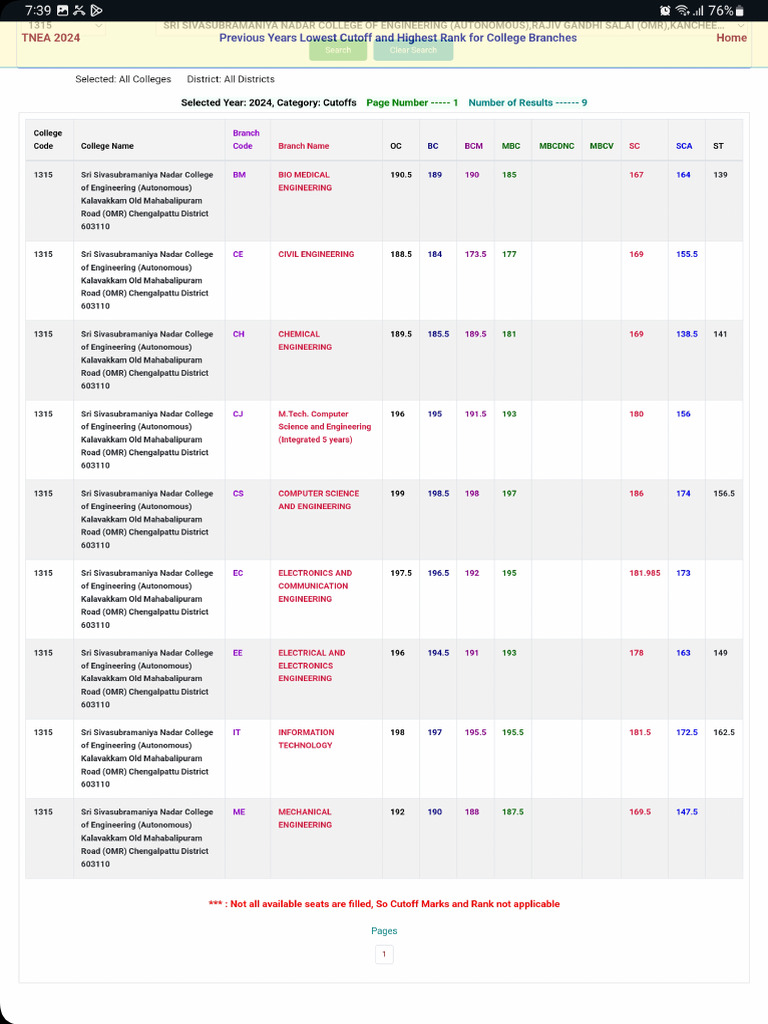This screenshot has width=768, height=1024.
Task: Tap the alarm icon in status bar
Action: click(x=665, y=10)
